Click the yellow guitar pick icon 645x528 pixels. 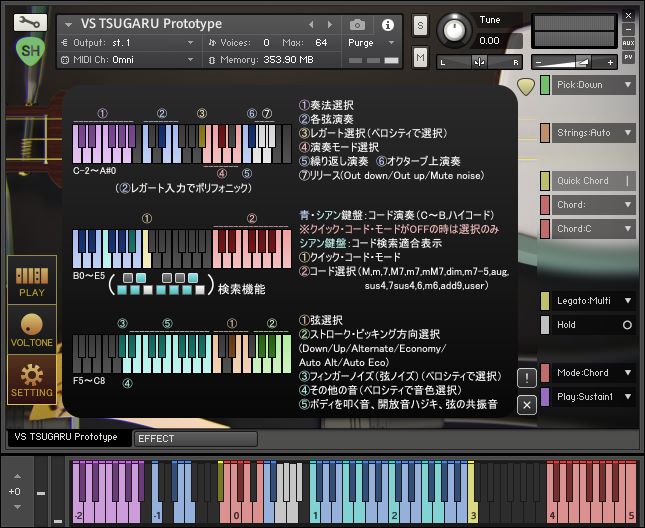[526, 86]
